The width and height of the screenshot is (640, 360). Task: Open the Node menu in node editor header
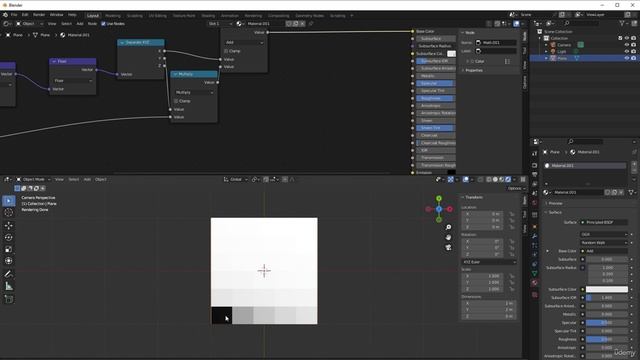tap(92, 24)
